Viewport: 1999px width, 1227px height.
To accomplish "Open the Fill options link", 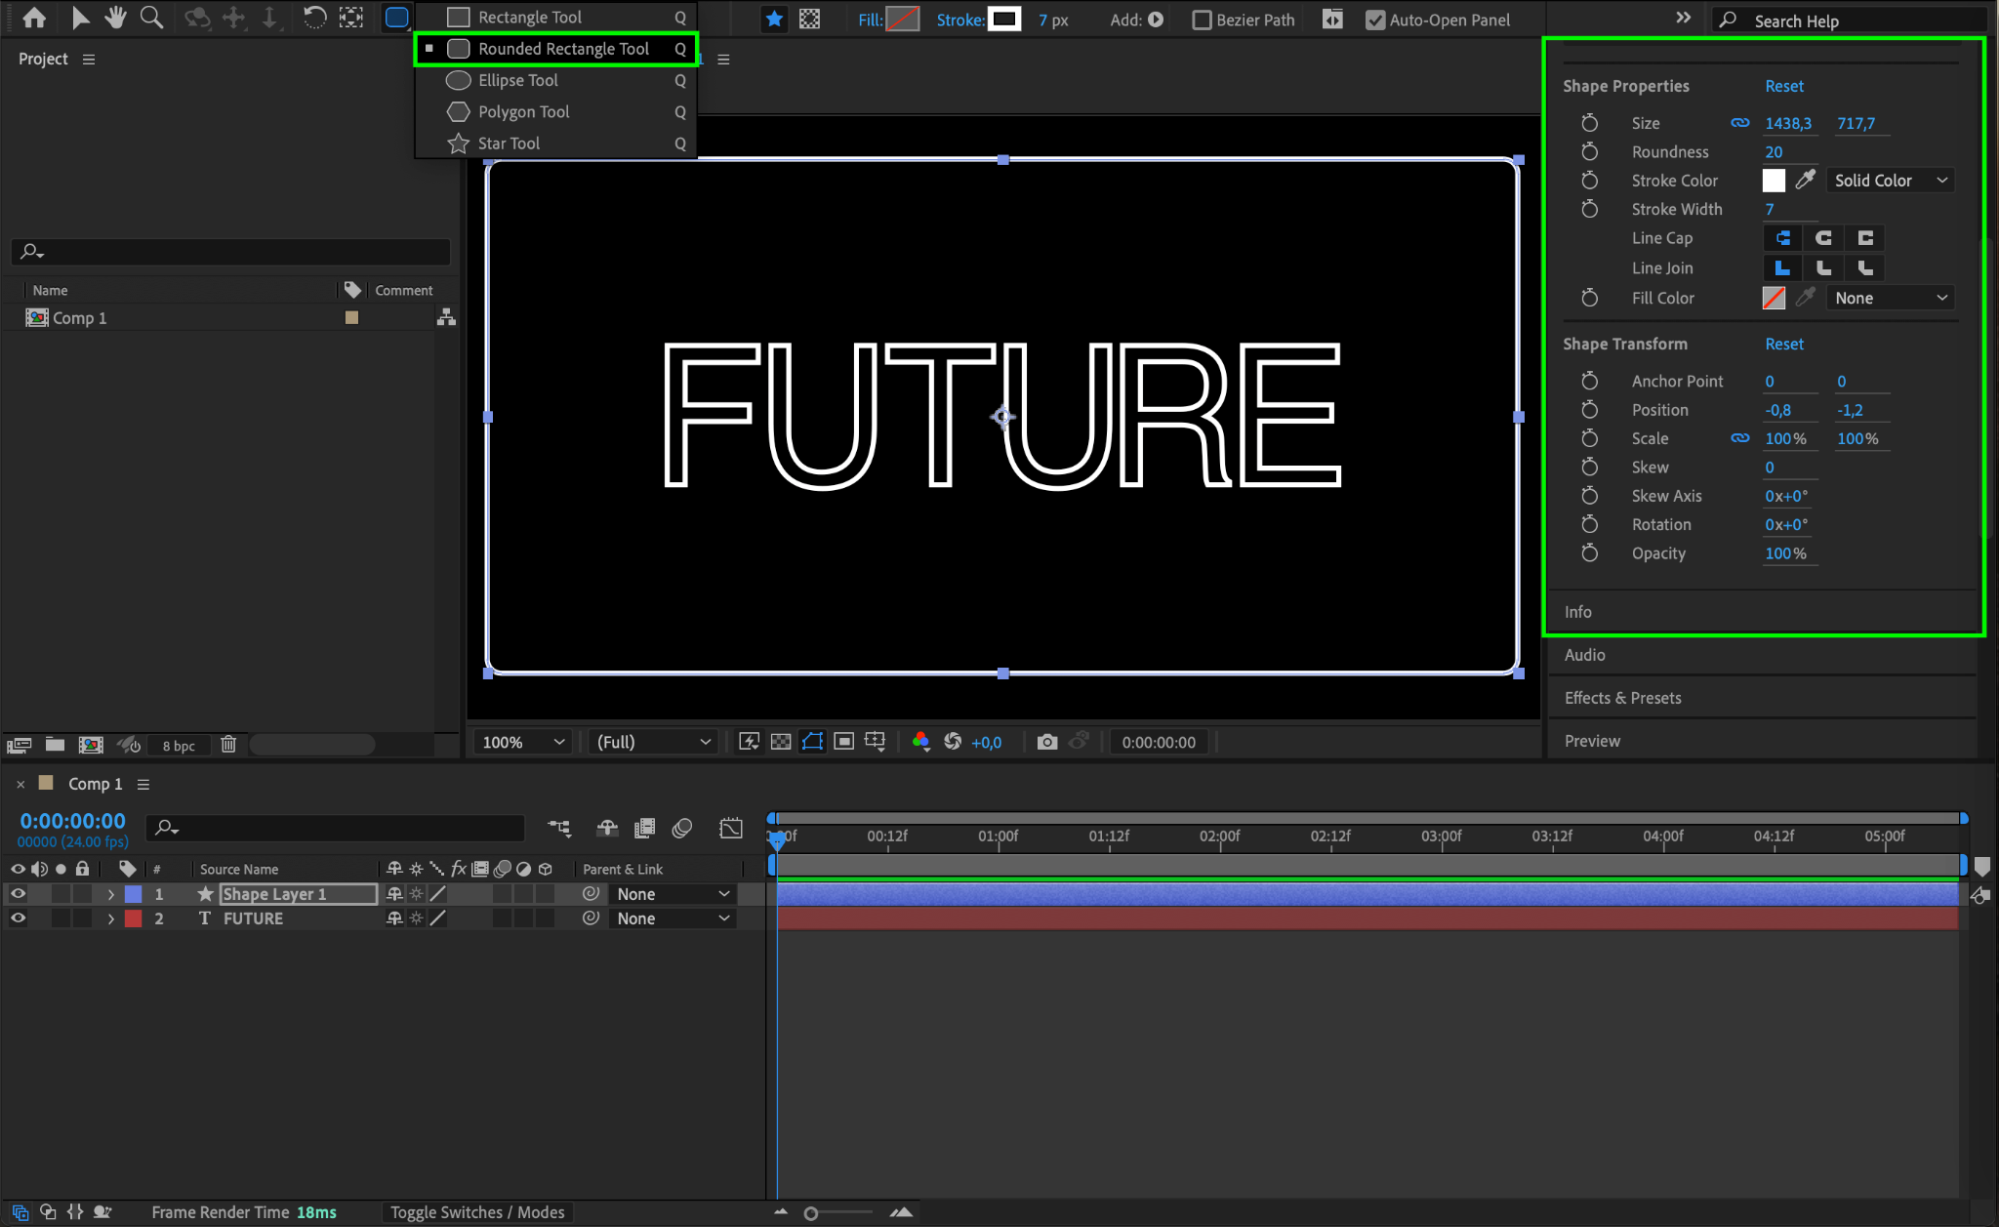I will (870, 20).
